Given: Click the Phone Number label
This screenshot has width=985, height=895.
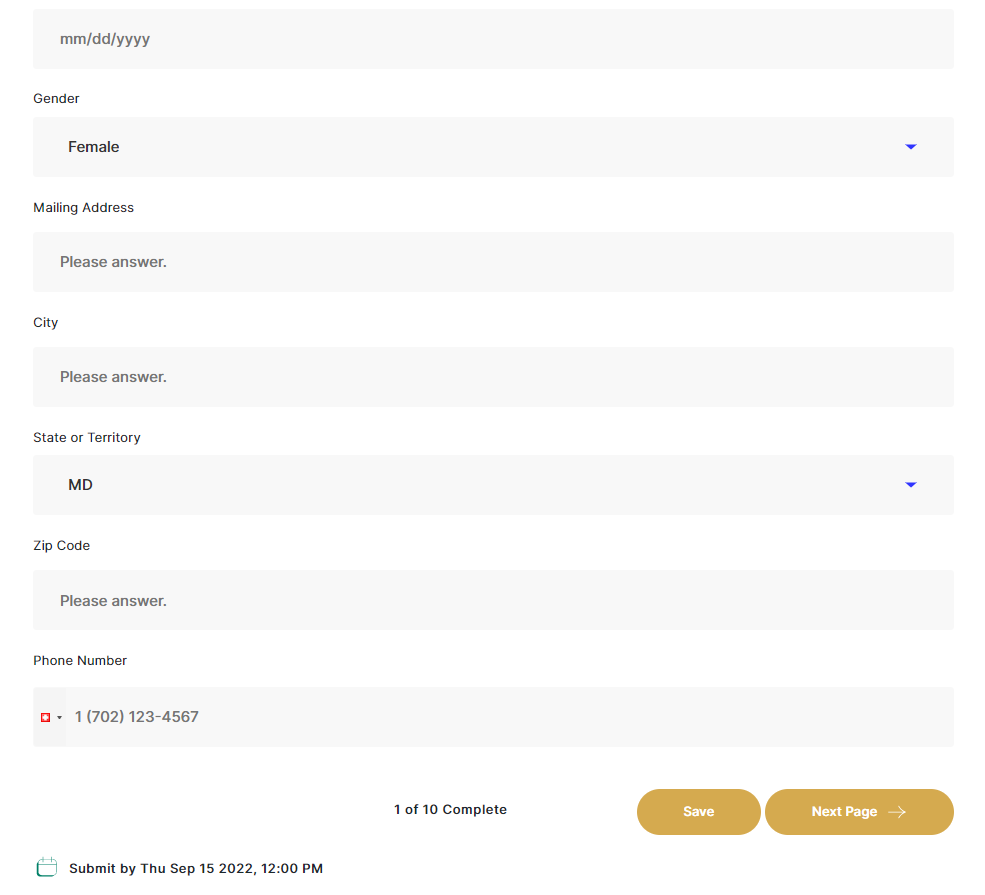Looking at the screenshot, I should (x=80, y=661).
